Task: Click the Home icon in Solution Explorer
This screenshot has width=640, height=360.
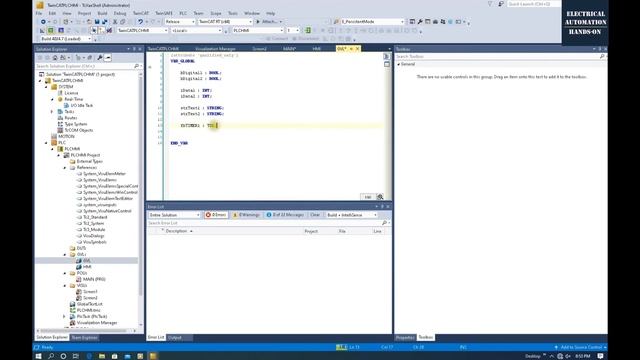Action: point(55,58)
